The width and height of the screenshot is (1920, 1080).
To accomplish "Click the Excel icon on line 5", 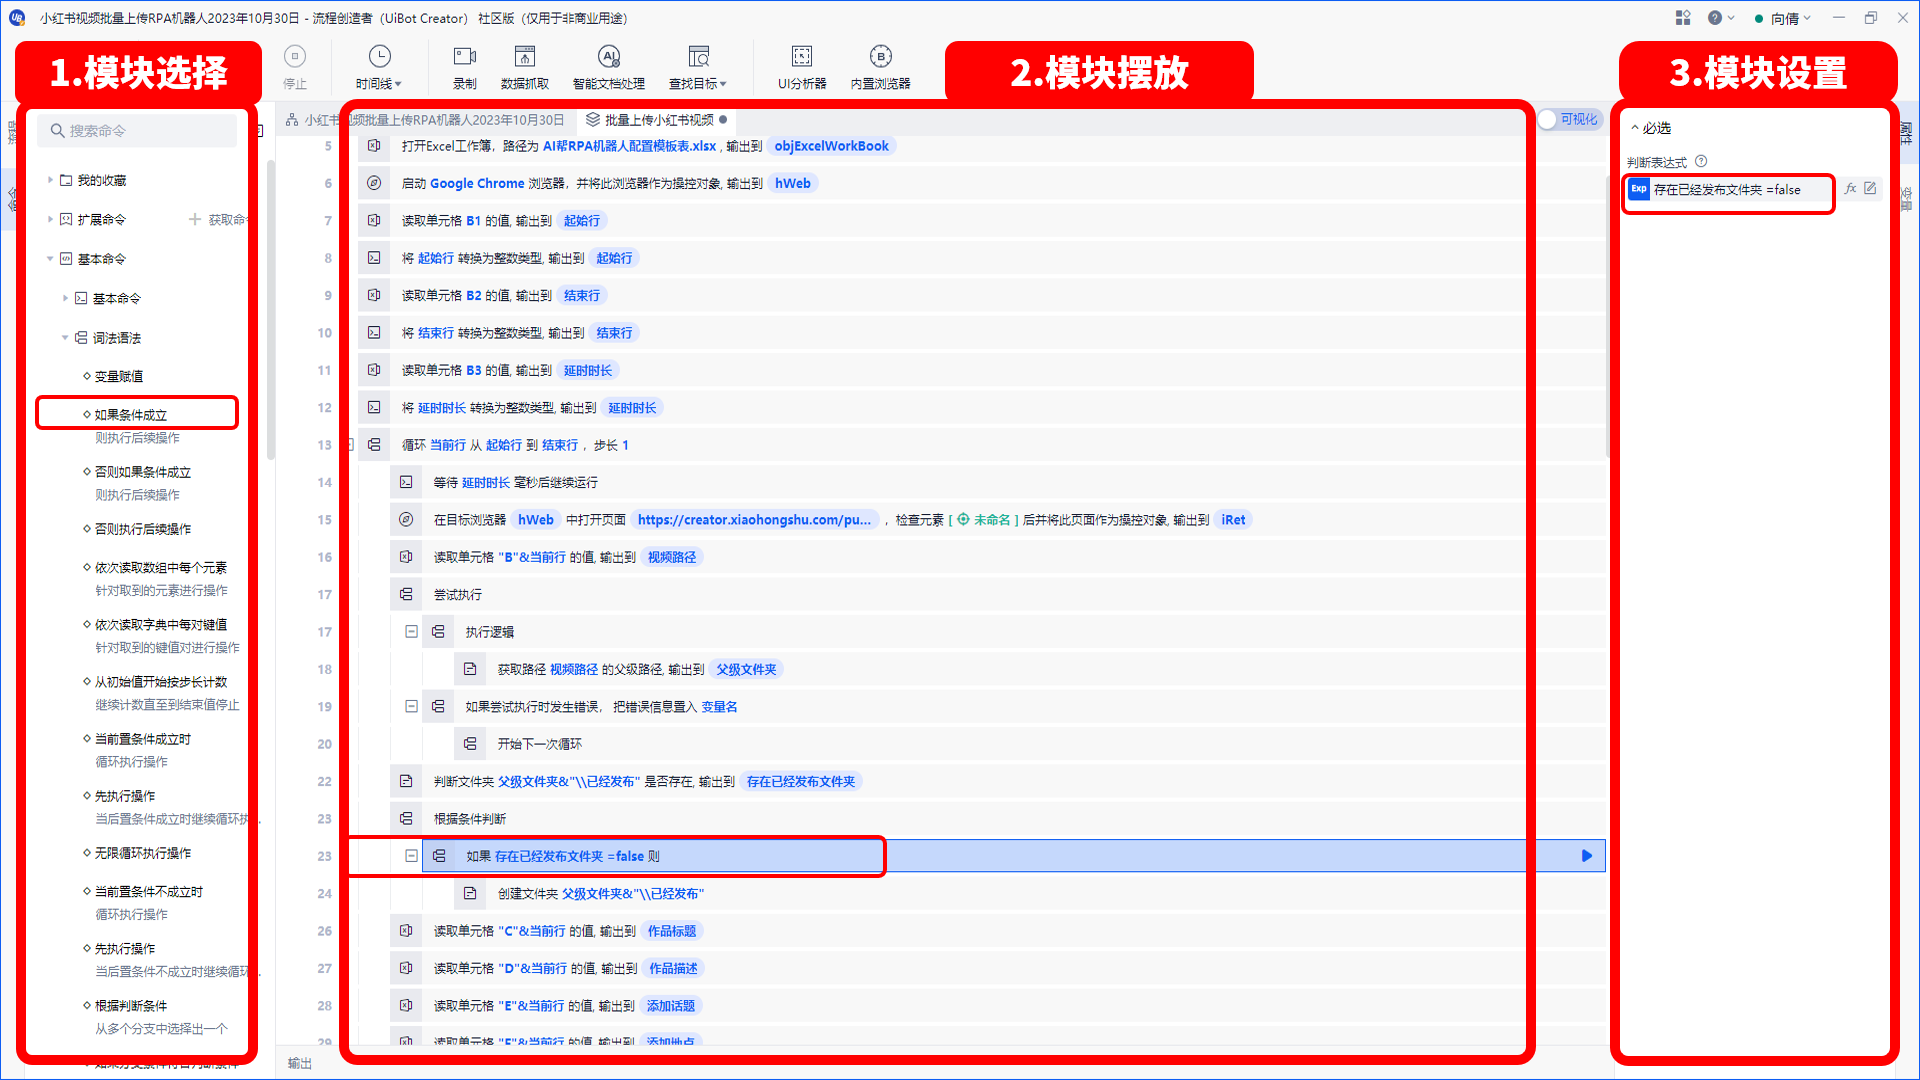I will point(374,146).
